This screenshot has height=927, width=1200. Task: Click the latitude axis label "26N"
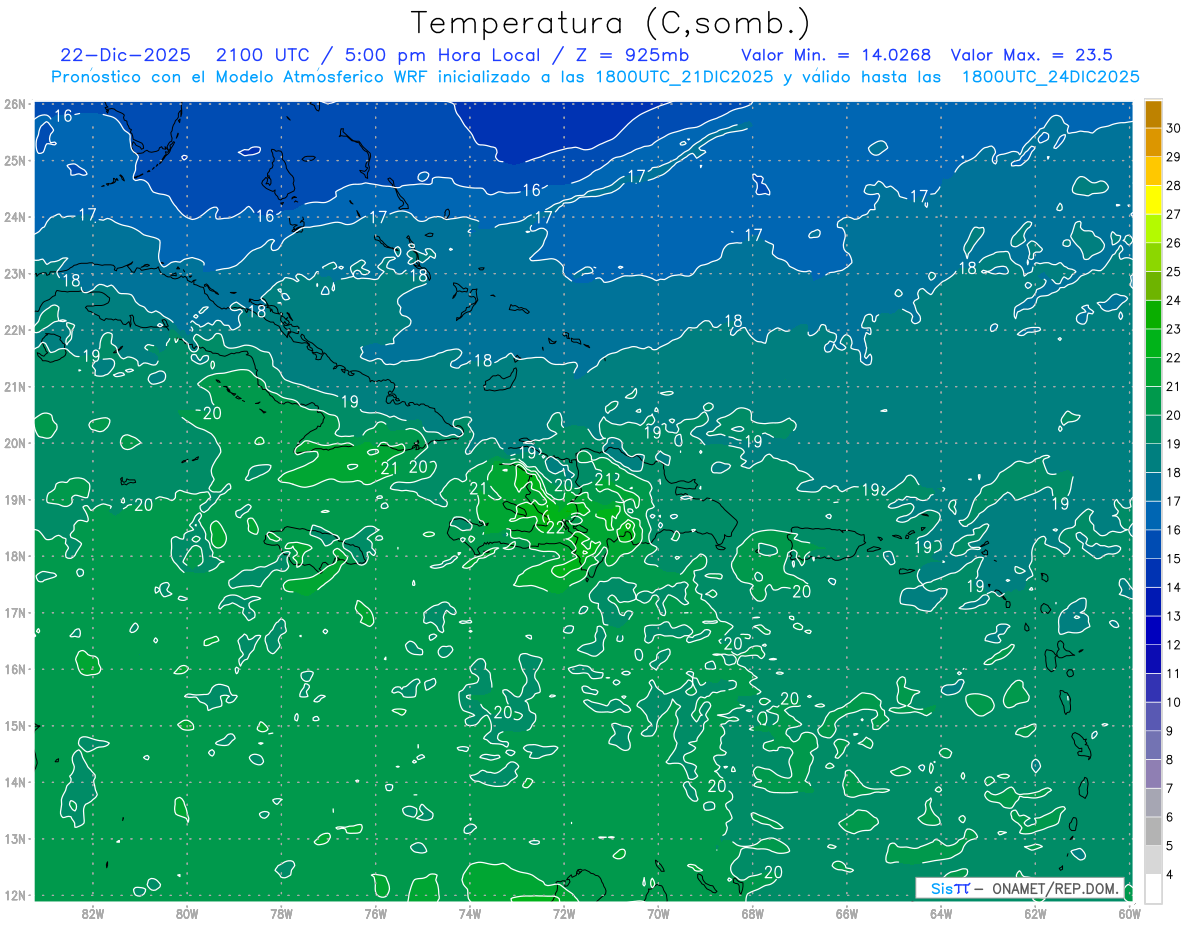15,104
